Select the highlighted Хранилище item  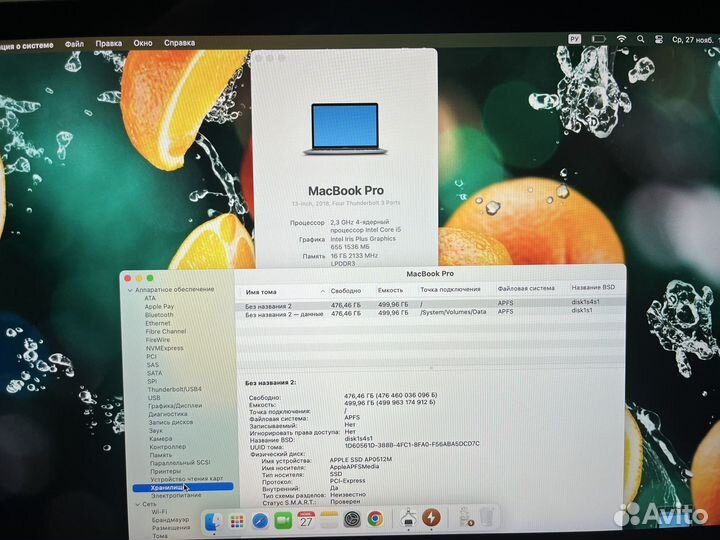coord(183,487)
